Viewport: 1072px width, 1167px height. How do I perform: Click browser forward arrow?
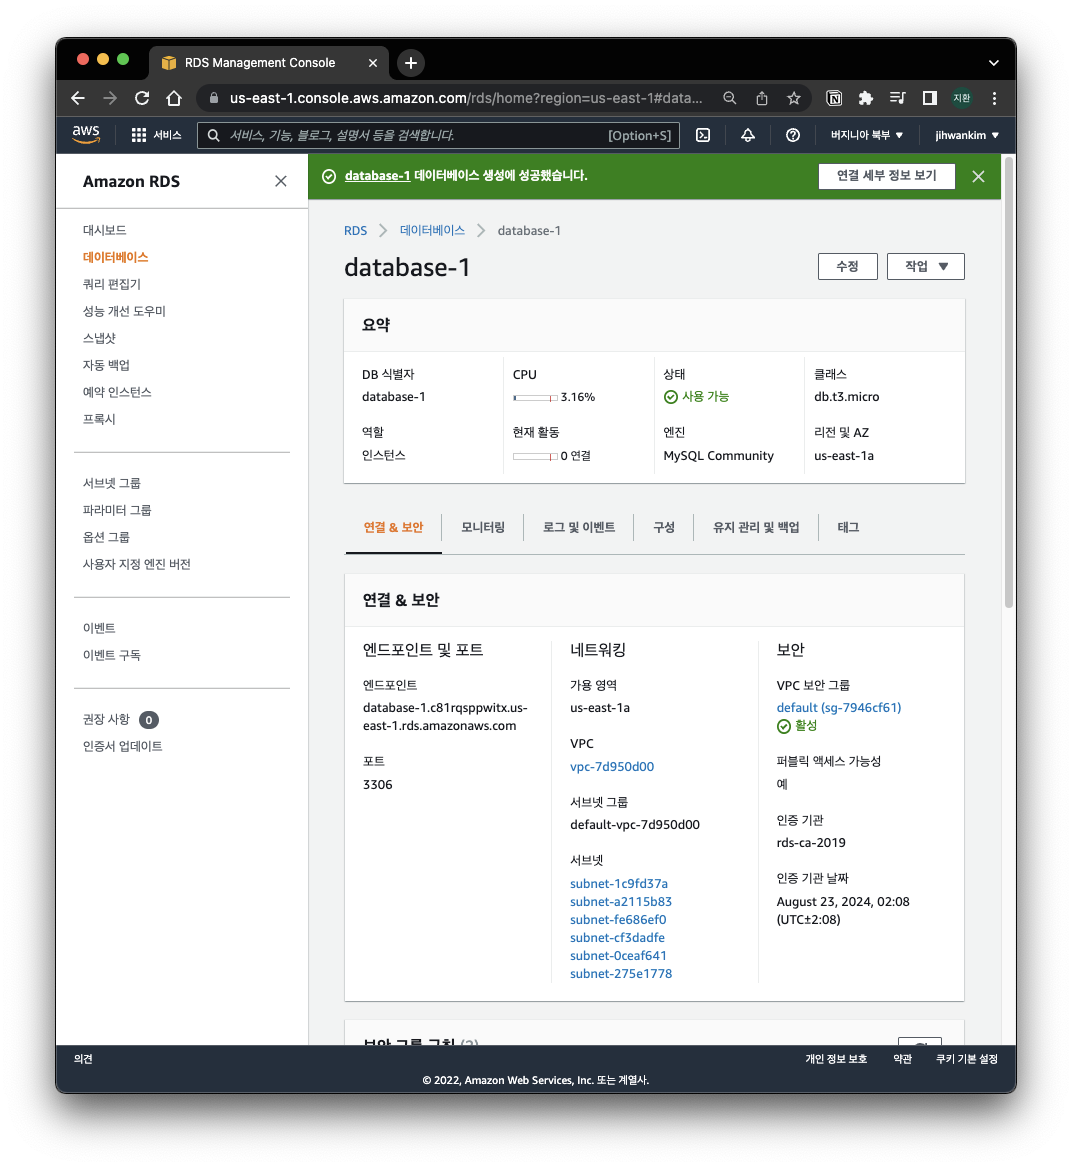pyautogui.click(x=110, y=98)
